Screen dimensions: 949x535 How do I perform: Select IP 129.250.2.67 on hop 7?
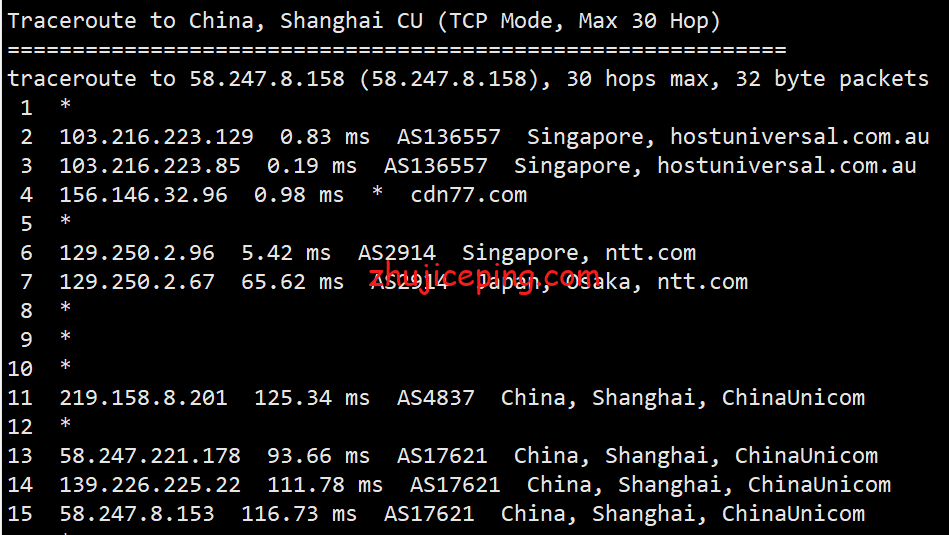[x=136, y=282]
